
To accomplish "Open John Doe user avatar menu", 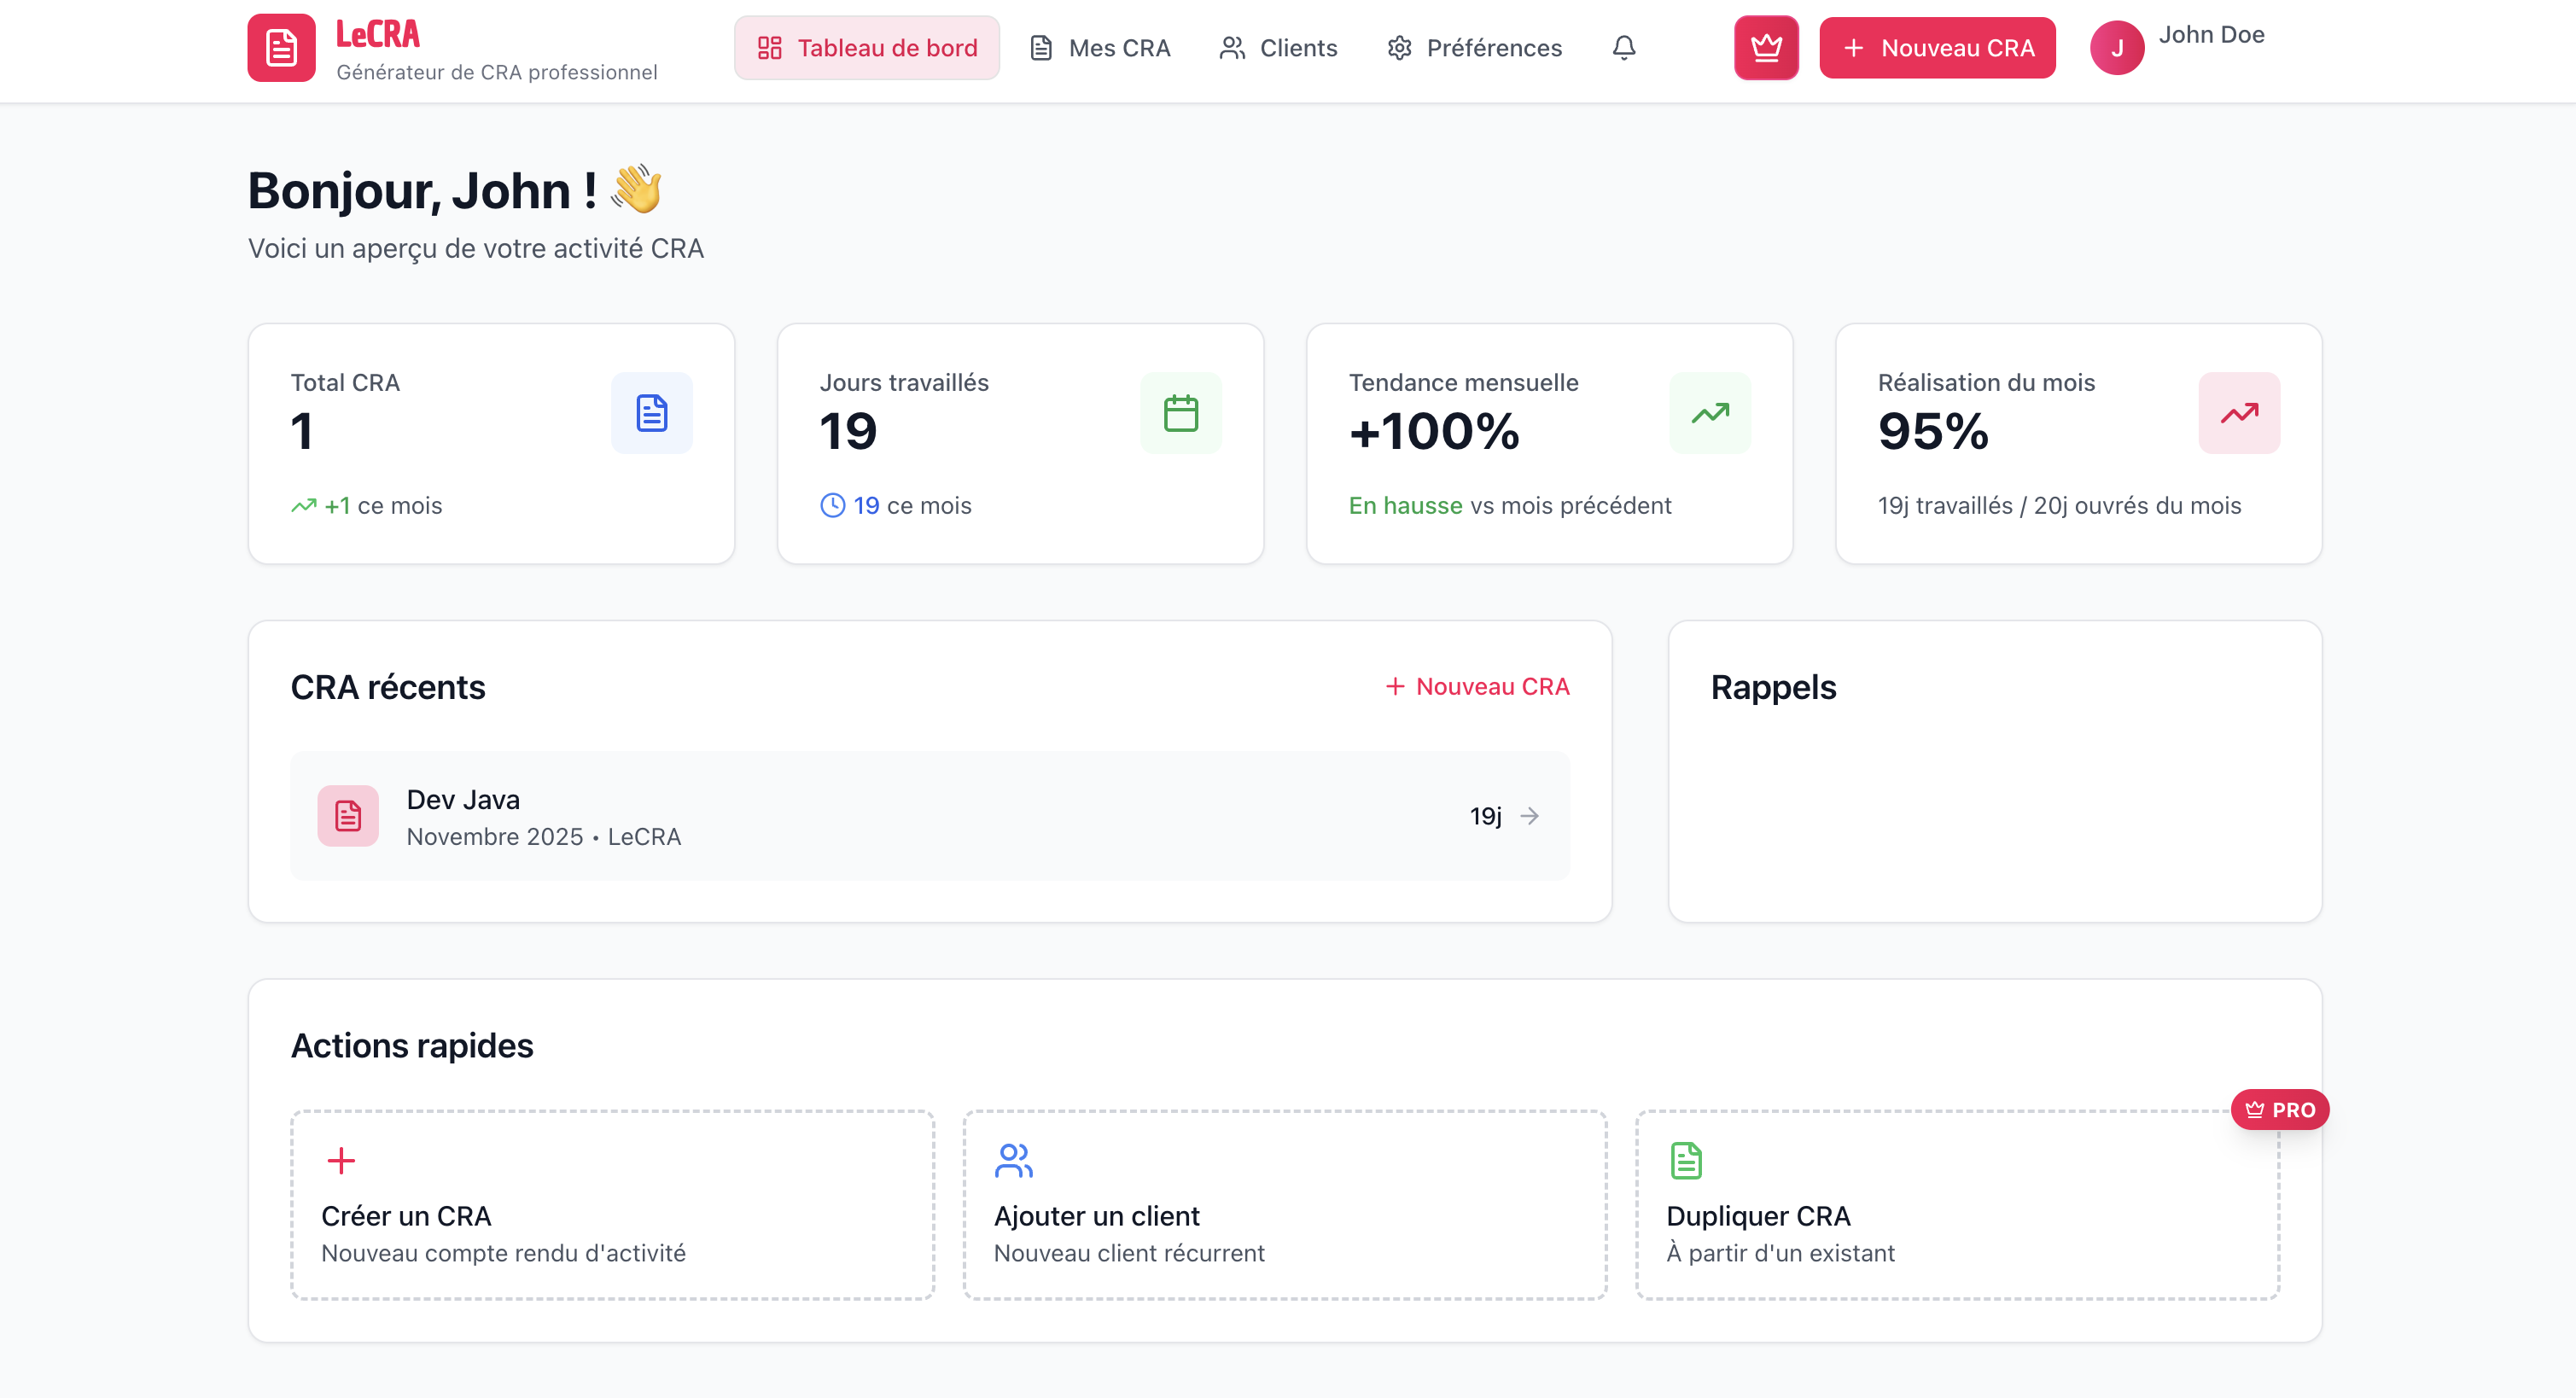I will pos(2117,48).
